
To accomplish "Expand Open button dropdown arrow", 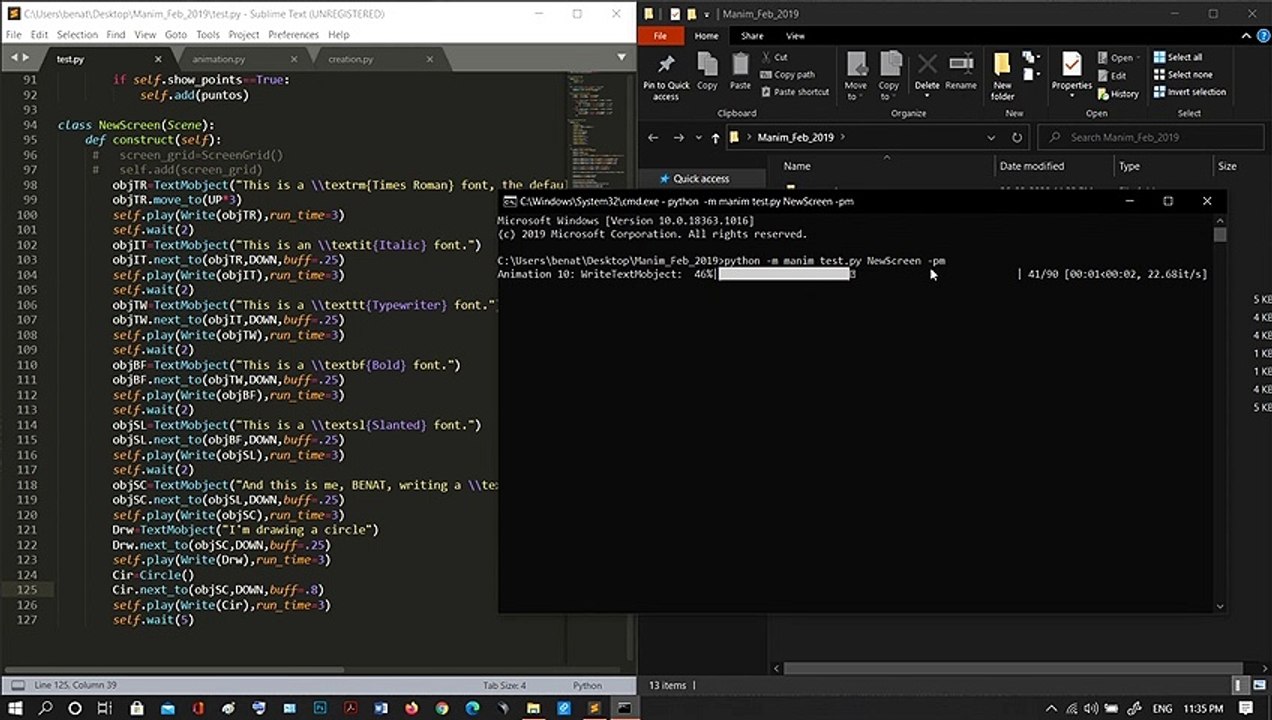I will (x=1139, y=58).
